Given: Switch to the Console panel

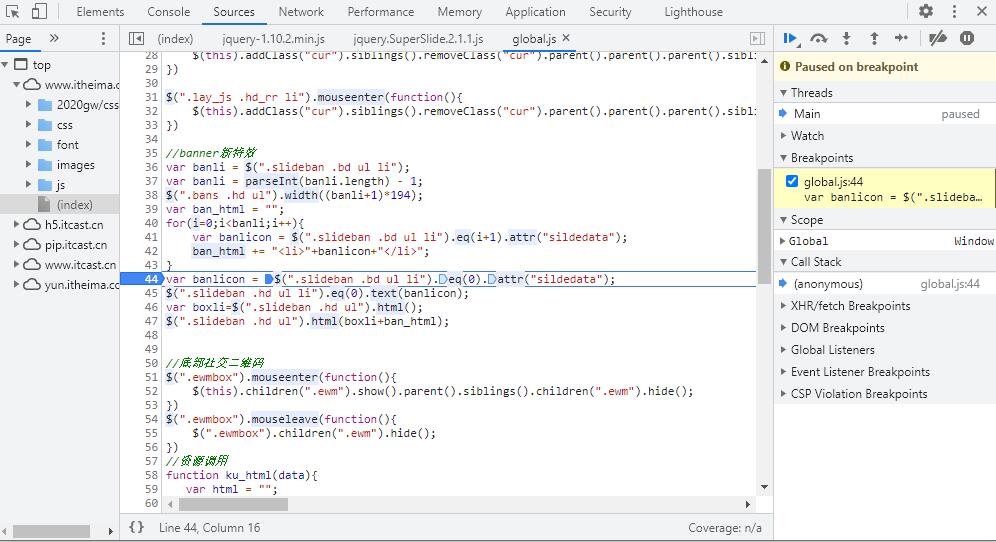Looking at the screenshot, I should 168,12.
